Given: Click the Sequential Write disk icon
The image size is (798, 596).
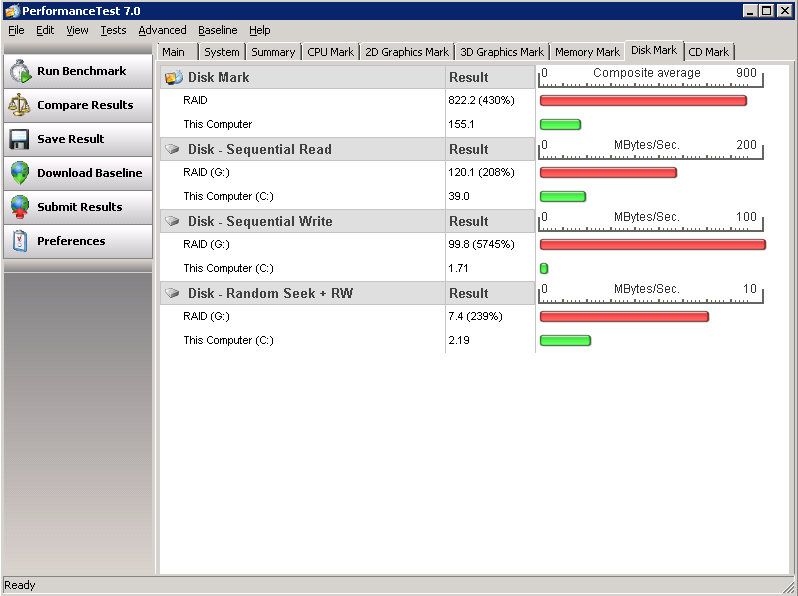Looking at the screenshot, I should pyautogui.click(x=173, y=221).
